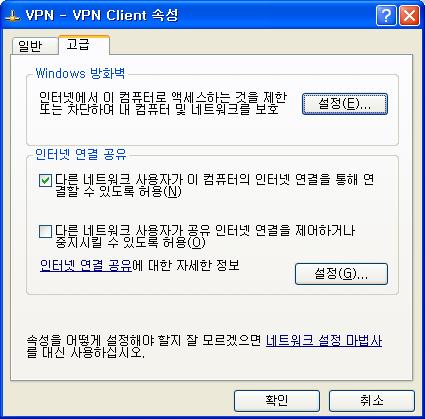425x419 pixels.
Task: Launch the 네트워크 설정 마법사 link
Action: tap(324, 341)
